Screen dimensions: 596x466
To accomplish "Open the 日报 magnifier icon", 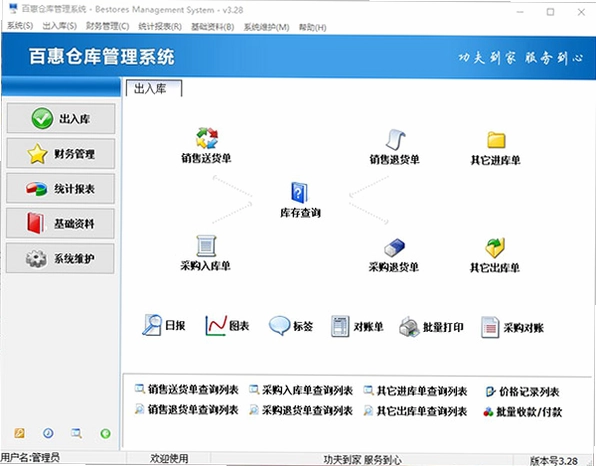I will [x=152, y=325].
